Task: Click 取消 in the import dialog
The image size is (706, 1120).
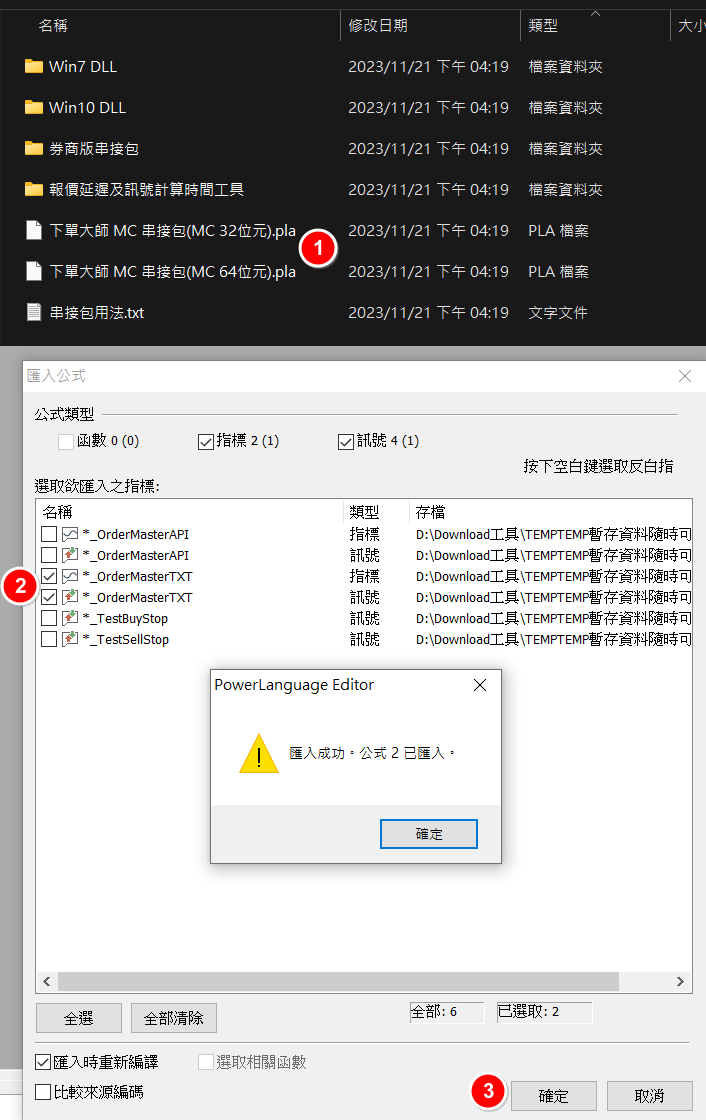Action: pos(650,1096)
